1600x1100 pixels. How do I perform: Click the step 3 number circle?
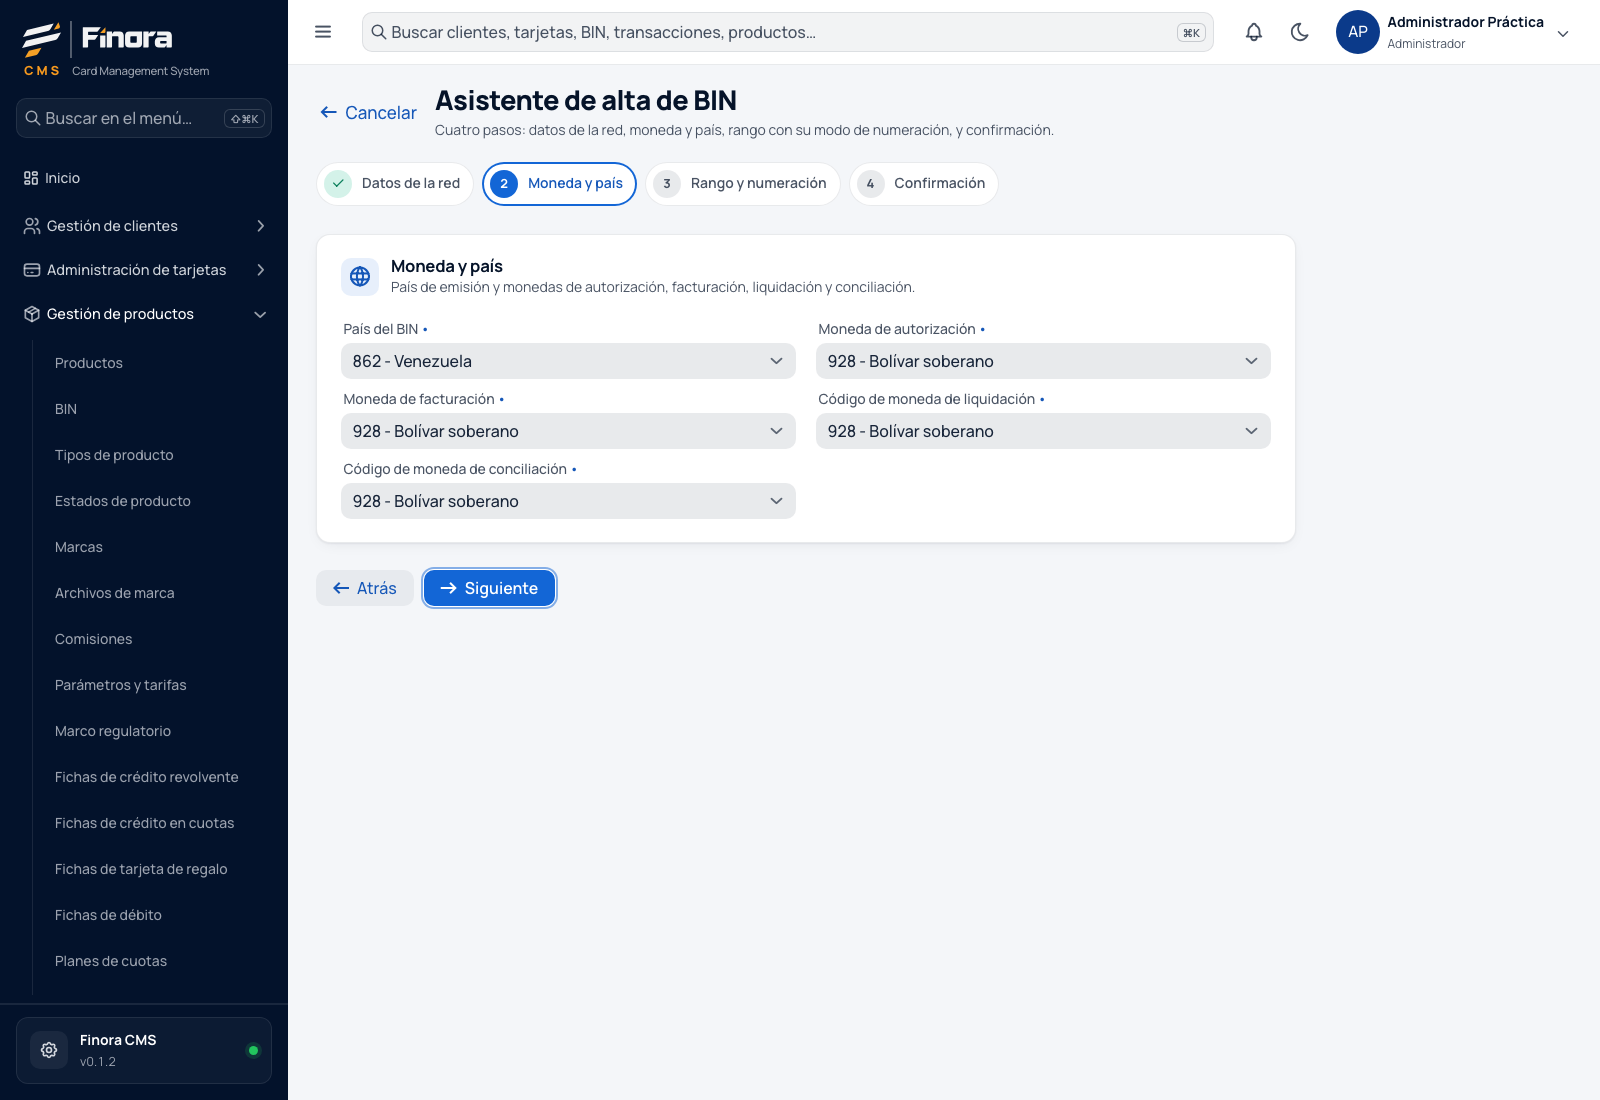point(667,184)
